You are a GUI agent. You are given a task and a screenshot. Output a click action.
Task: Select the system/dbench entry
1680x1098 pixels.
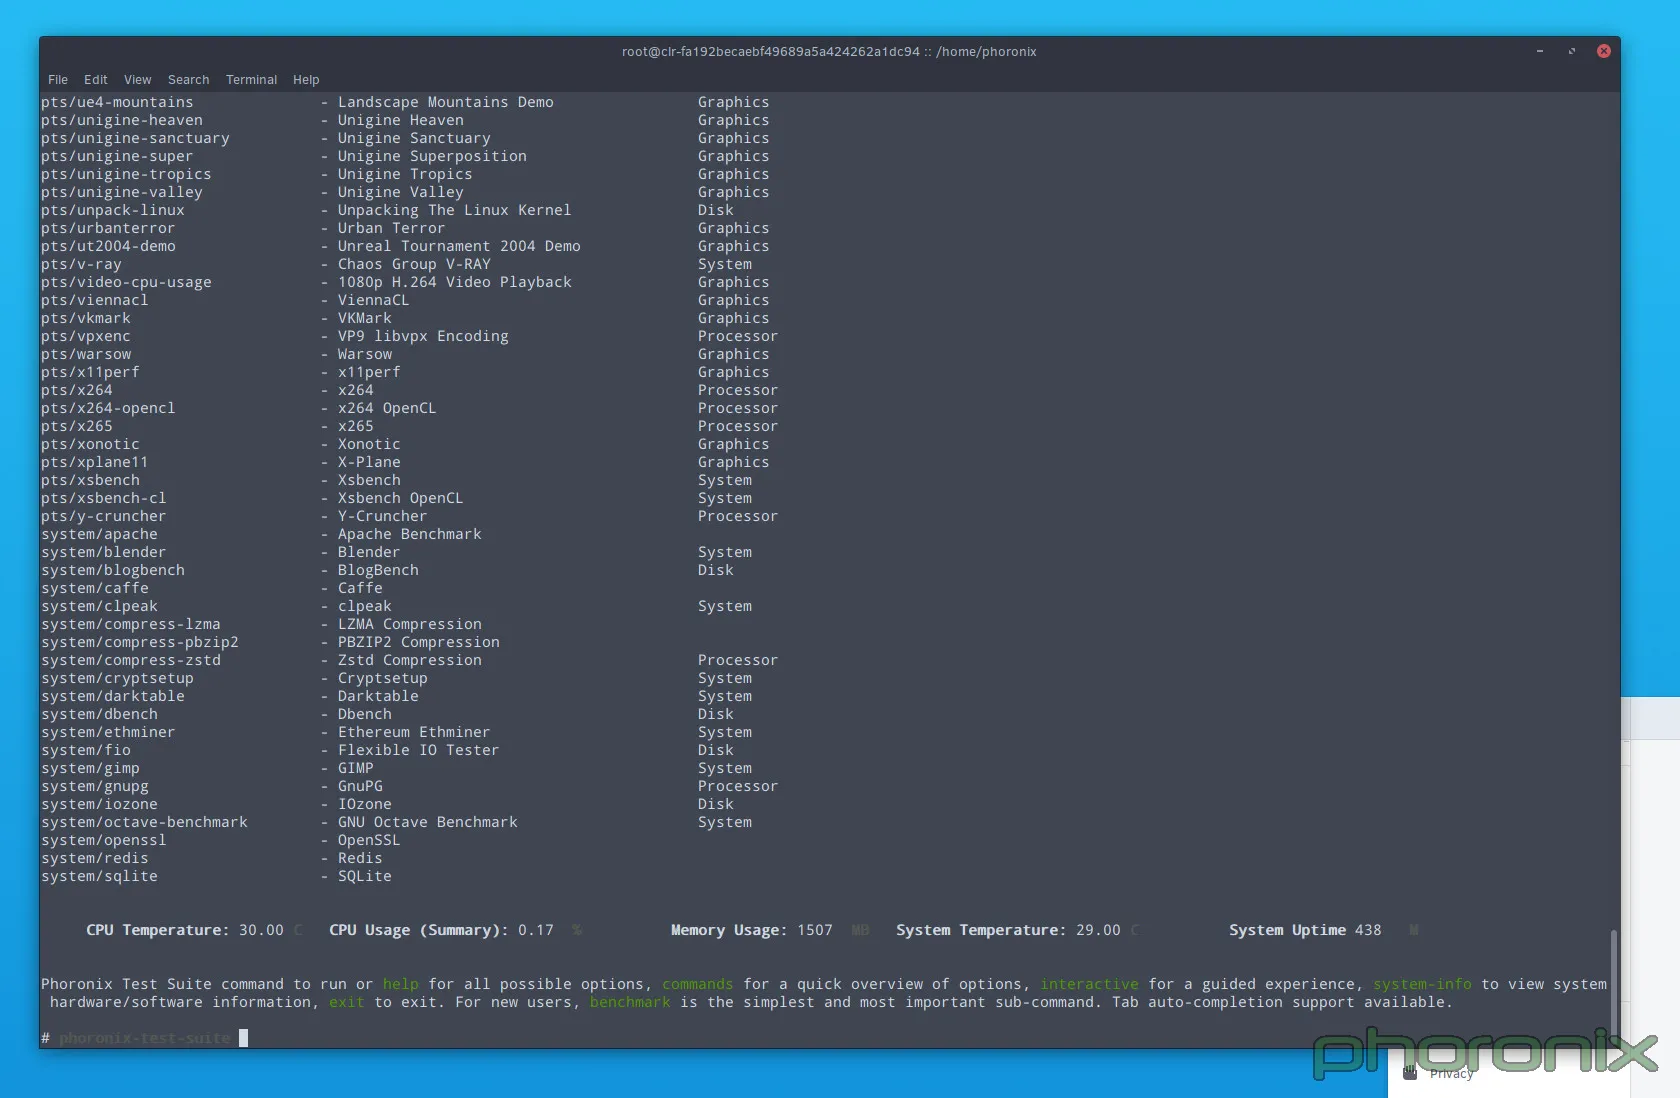[99, 714]
